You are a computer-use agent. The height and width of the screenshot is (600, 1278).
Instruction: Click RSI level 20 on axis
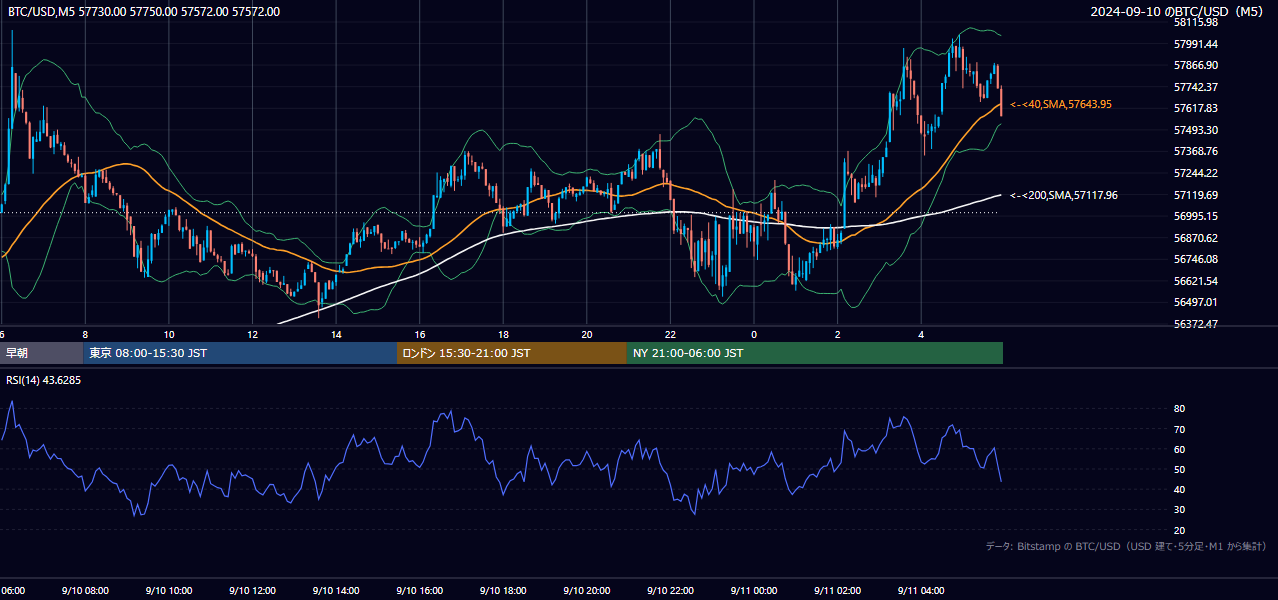pyautogui.click(x=1179, y=531)
